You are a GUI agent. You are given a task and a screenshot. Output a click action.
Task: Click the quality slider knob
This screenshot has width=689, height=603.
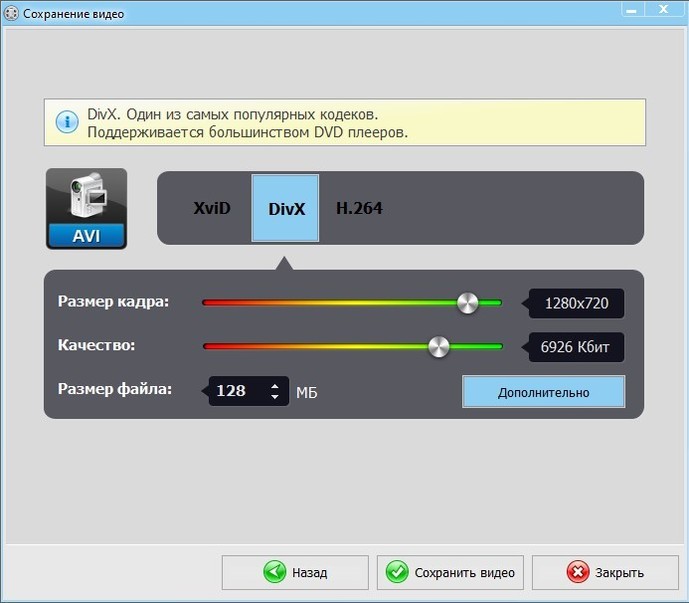point(439,347)
